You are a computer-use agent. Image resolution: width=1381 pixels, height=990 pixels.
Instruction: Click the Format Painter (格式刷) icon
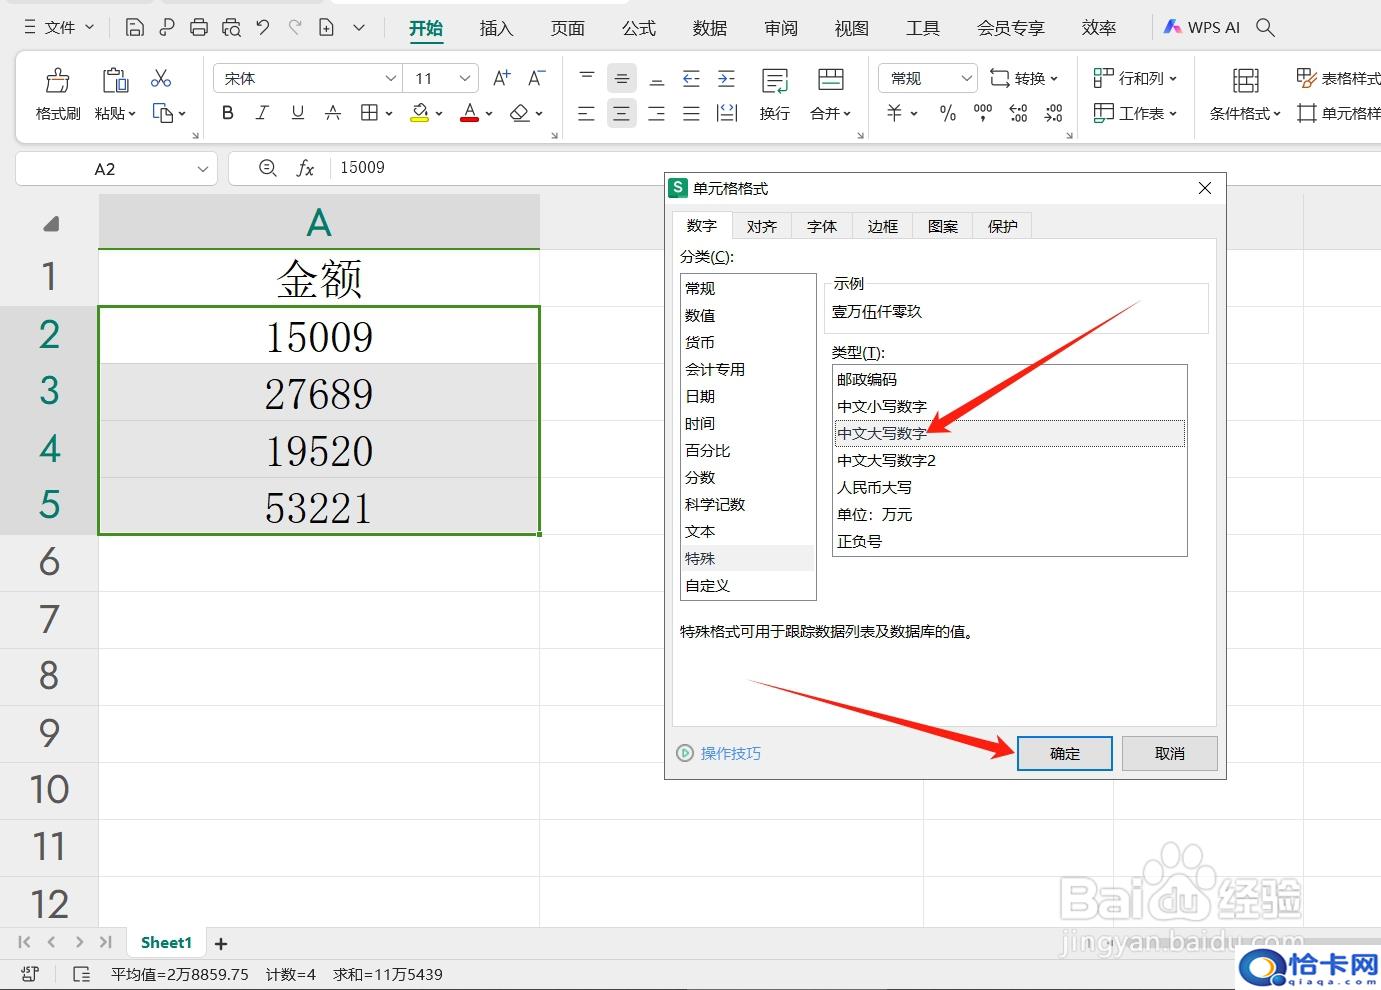coord(58,80)
